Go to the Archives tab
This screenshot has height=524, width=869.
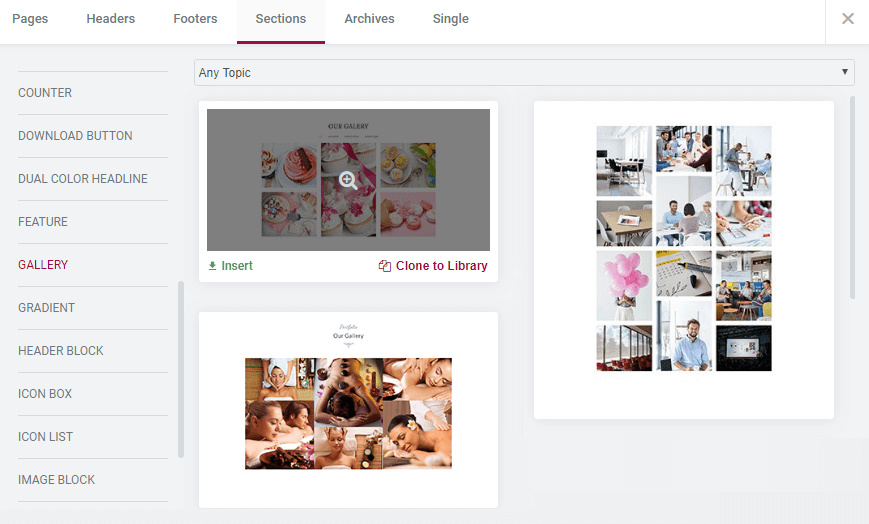(x=369, y=19)
